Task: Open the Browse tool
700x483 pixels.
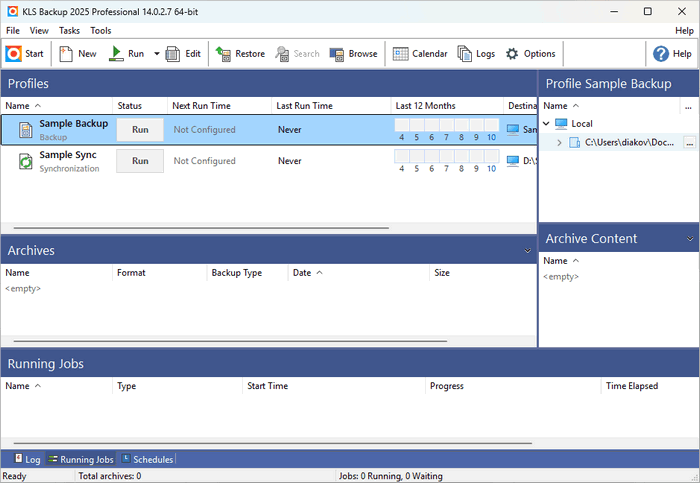Action: 354,54
